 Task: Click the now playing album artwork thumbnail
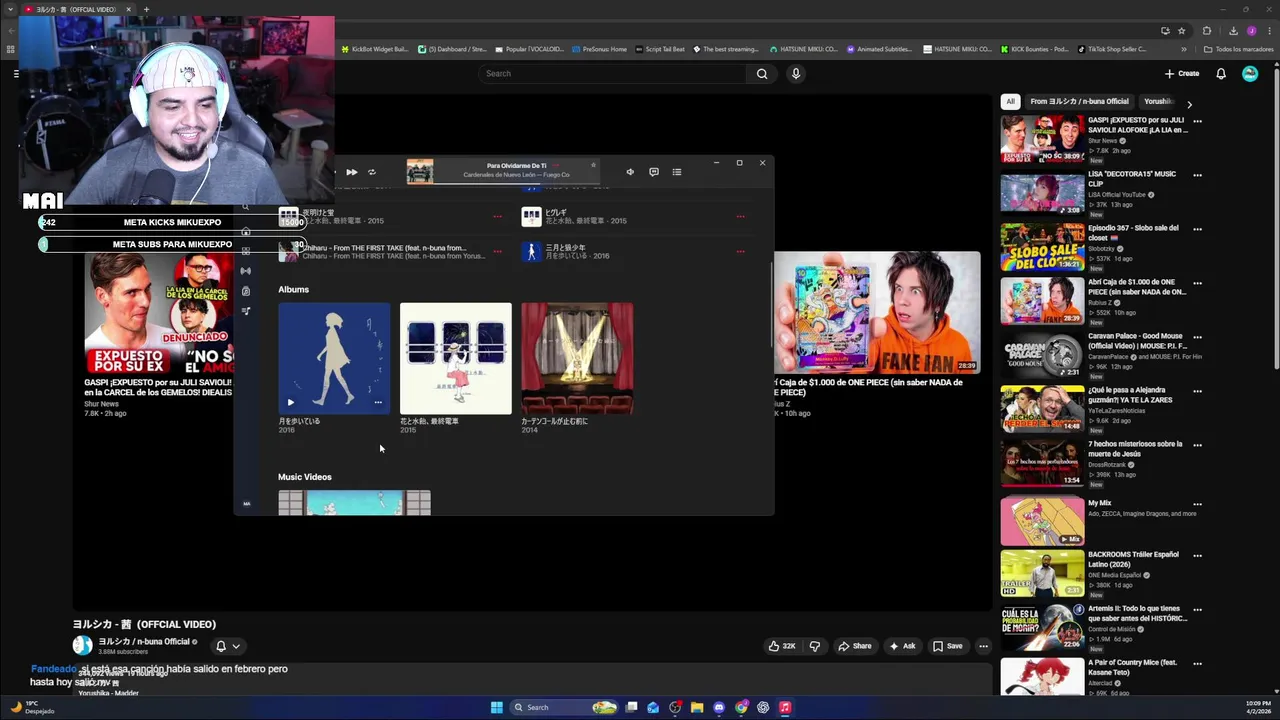(420, 172)
